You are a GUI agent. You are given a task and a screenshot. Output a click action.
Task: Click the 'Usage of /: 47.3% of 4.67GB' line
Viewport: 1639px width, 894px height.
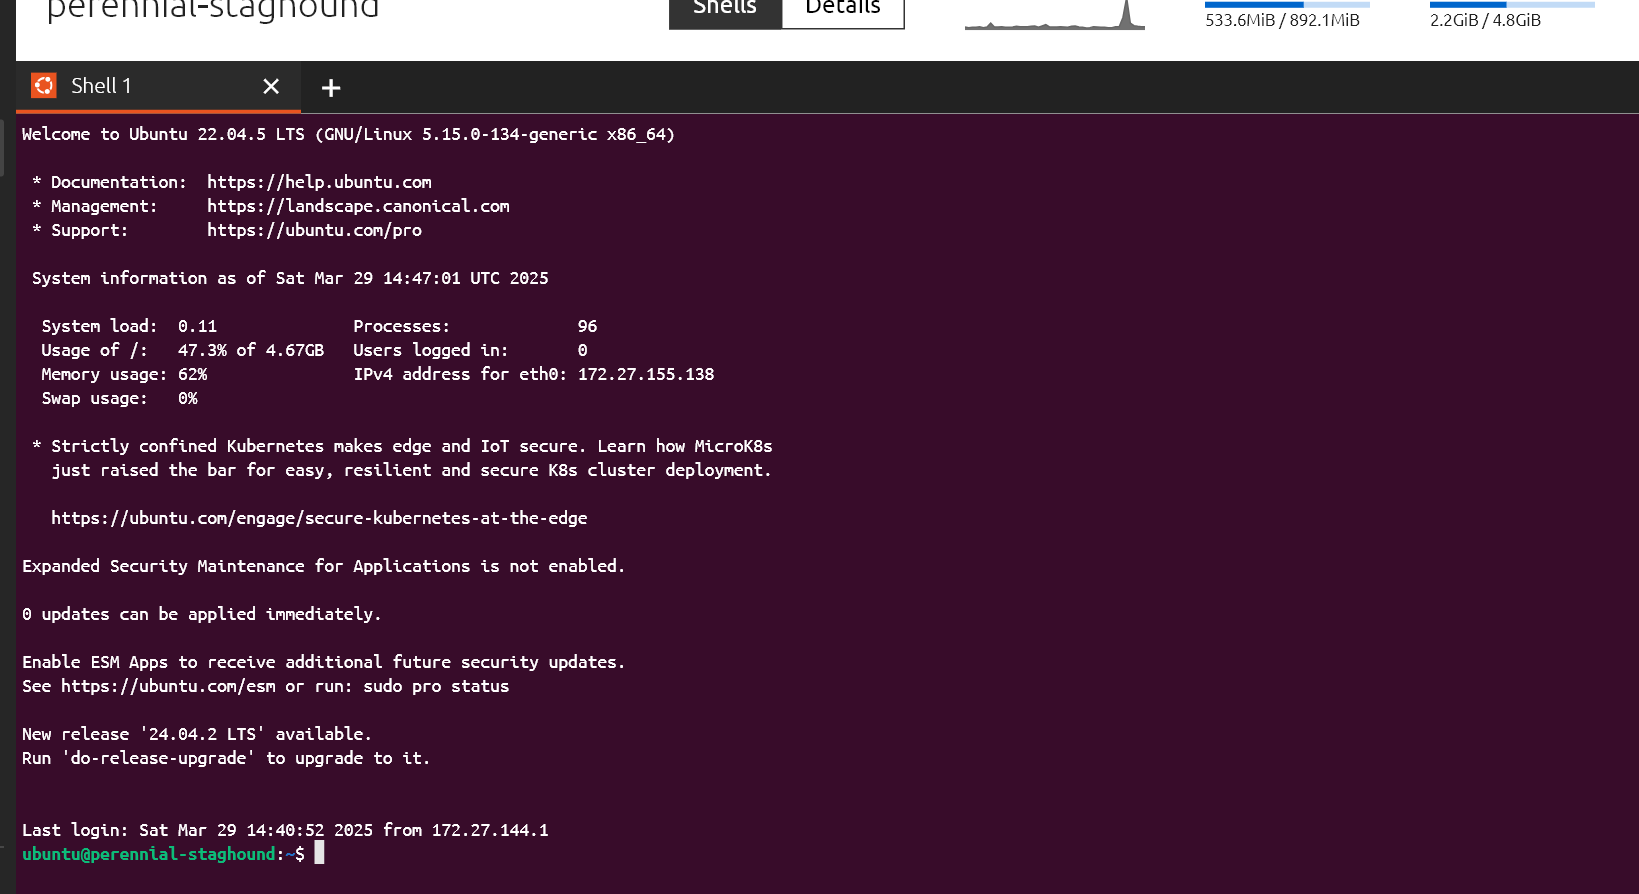[183, 350]
